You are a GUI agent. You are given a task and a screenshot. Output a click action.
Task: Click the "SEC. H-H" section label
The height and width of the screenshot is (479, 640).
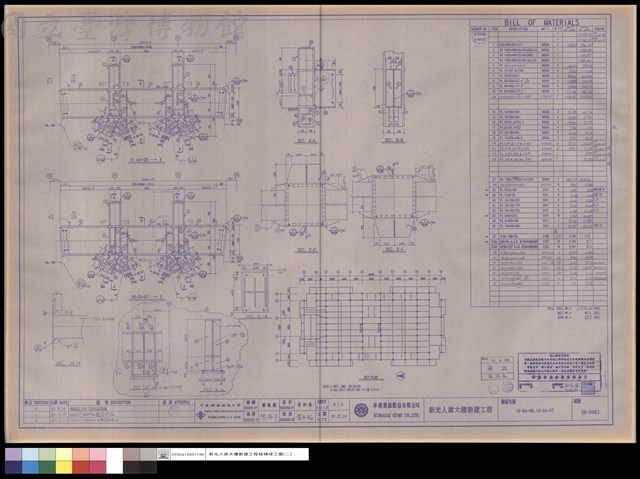[67, 364]
